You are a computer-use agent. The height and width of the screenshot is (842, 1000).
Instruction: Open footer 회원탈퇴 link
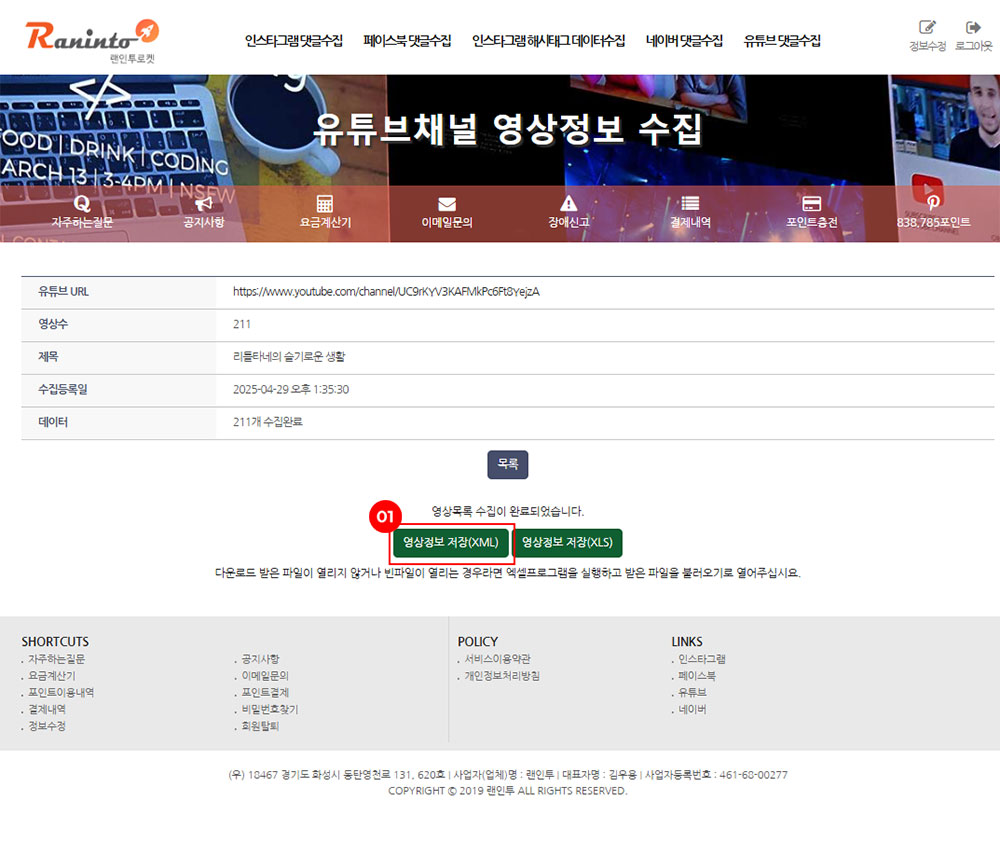[x=260, y=726]
